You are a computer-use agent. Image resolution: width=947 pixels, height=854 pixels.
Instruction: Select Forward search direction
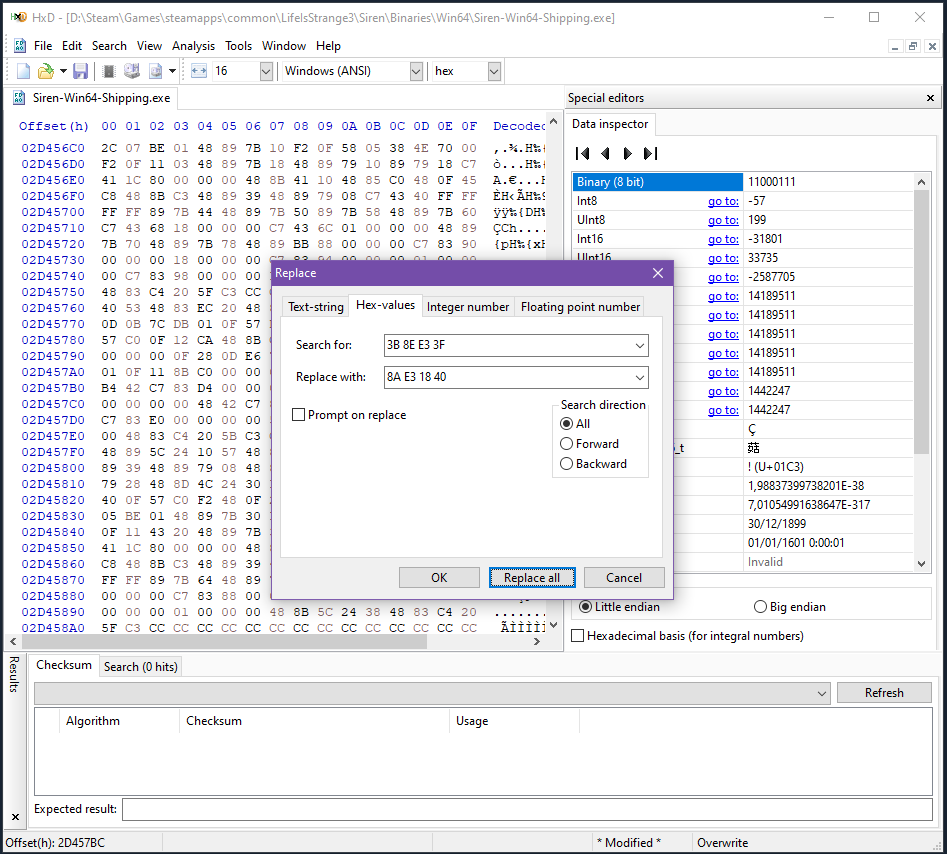tap(567, 444)
